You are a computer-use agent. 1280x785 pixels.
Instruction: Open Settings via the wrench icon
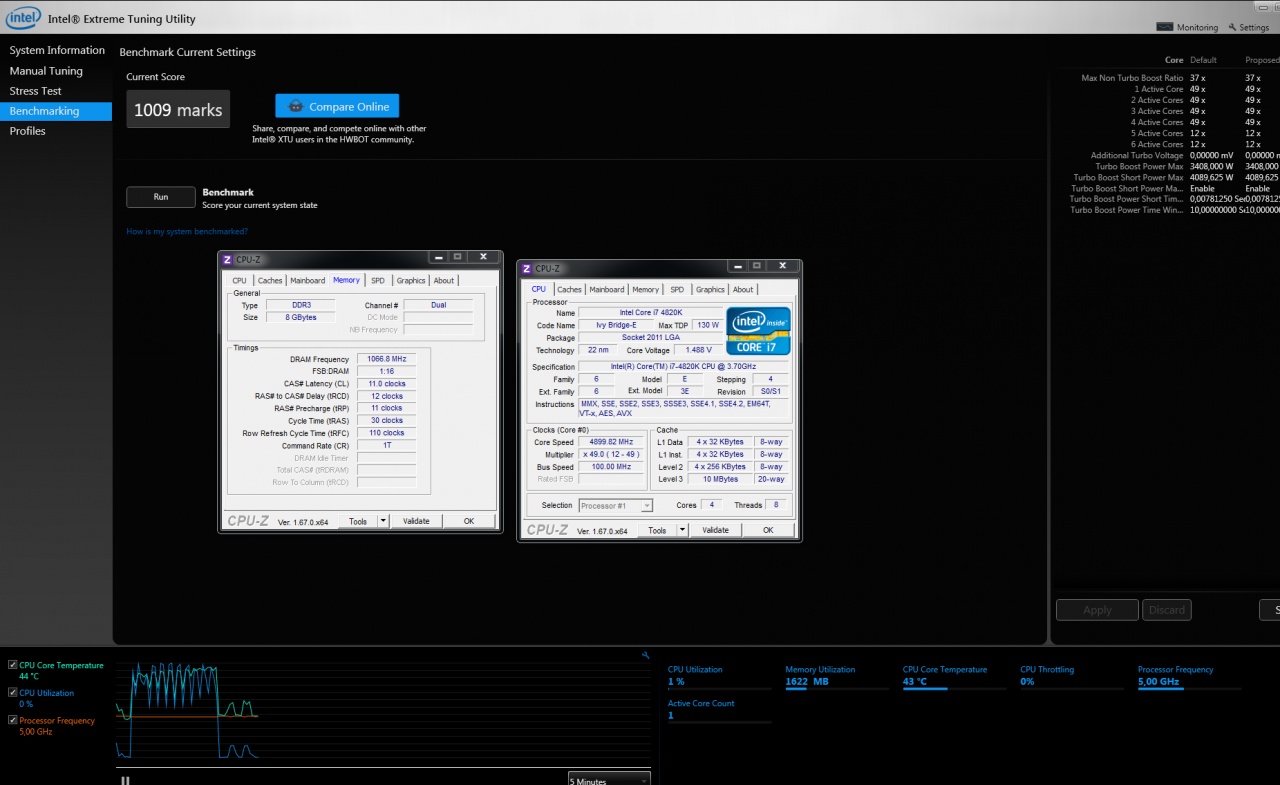[x=1231, y=27]
